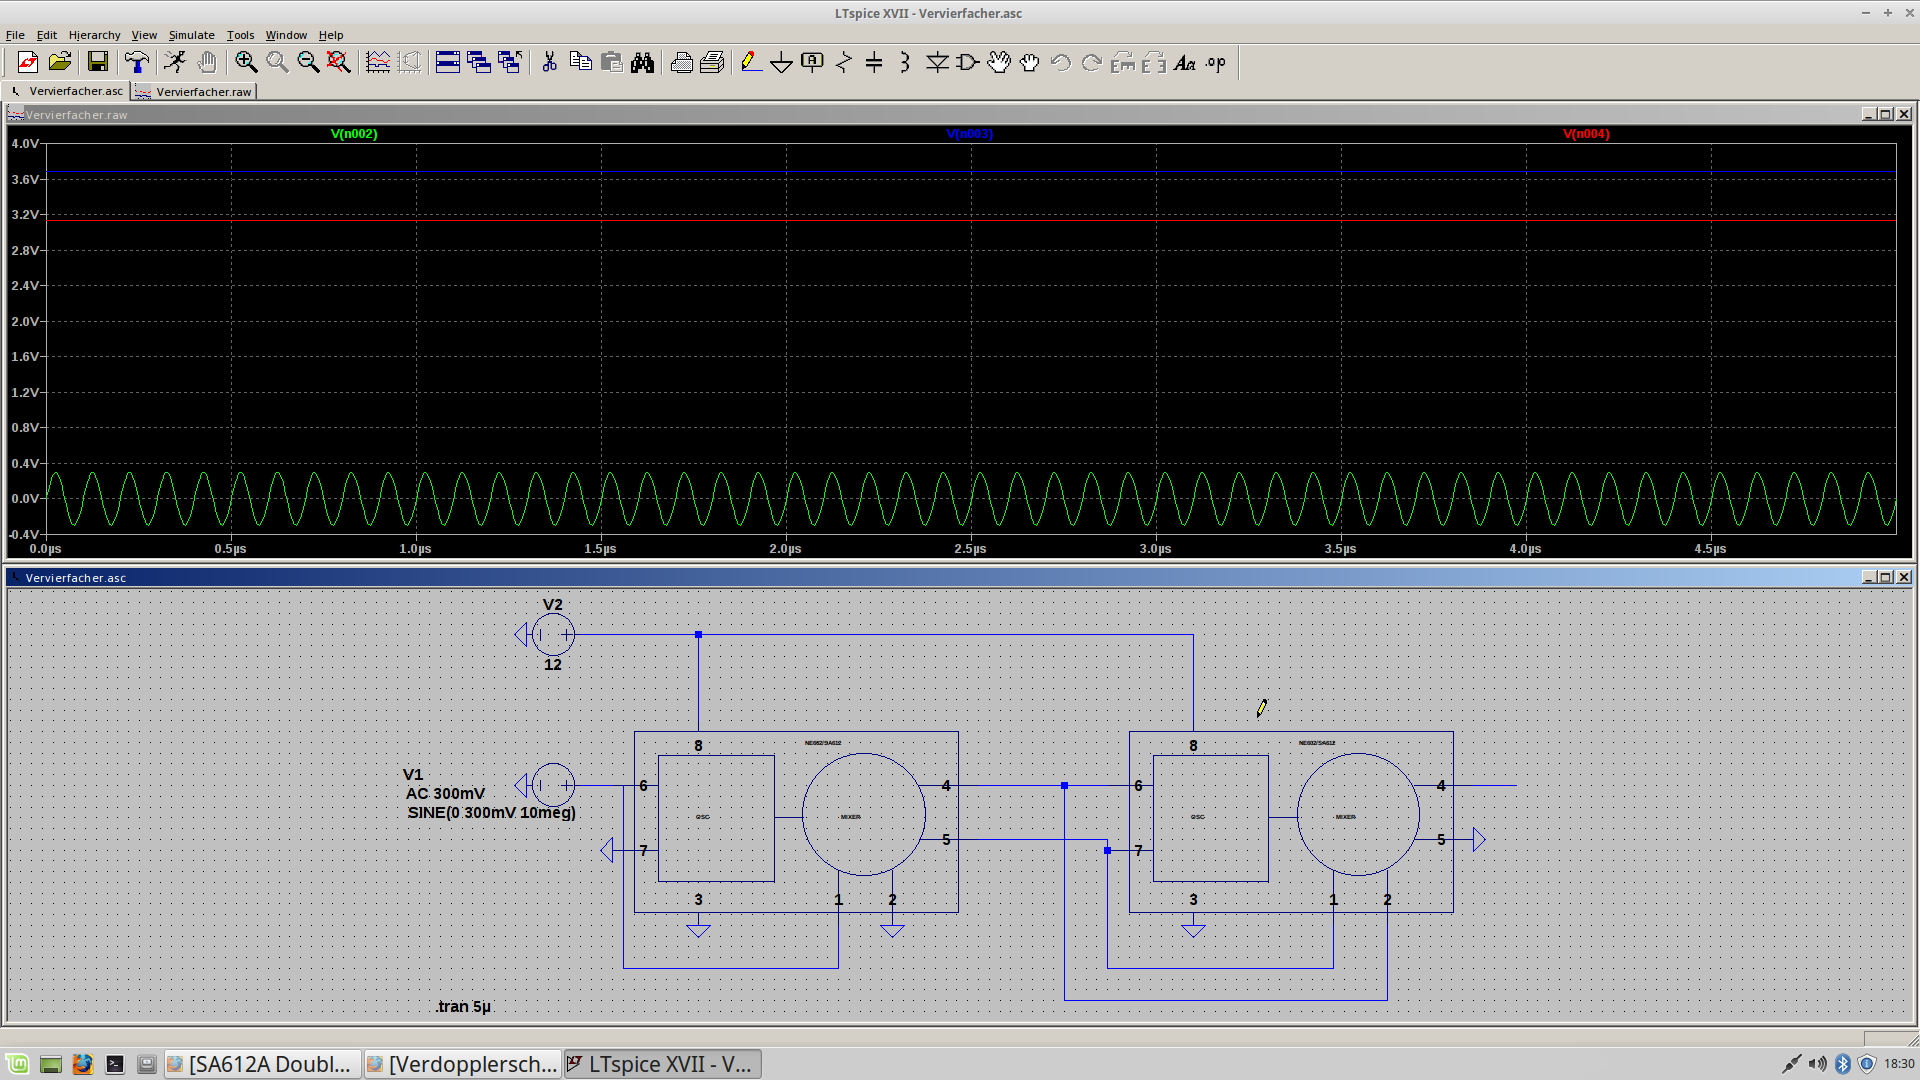
Task: Place a capacitor component
Action: 874,62
